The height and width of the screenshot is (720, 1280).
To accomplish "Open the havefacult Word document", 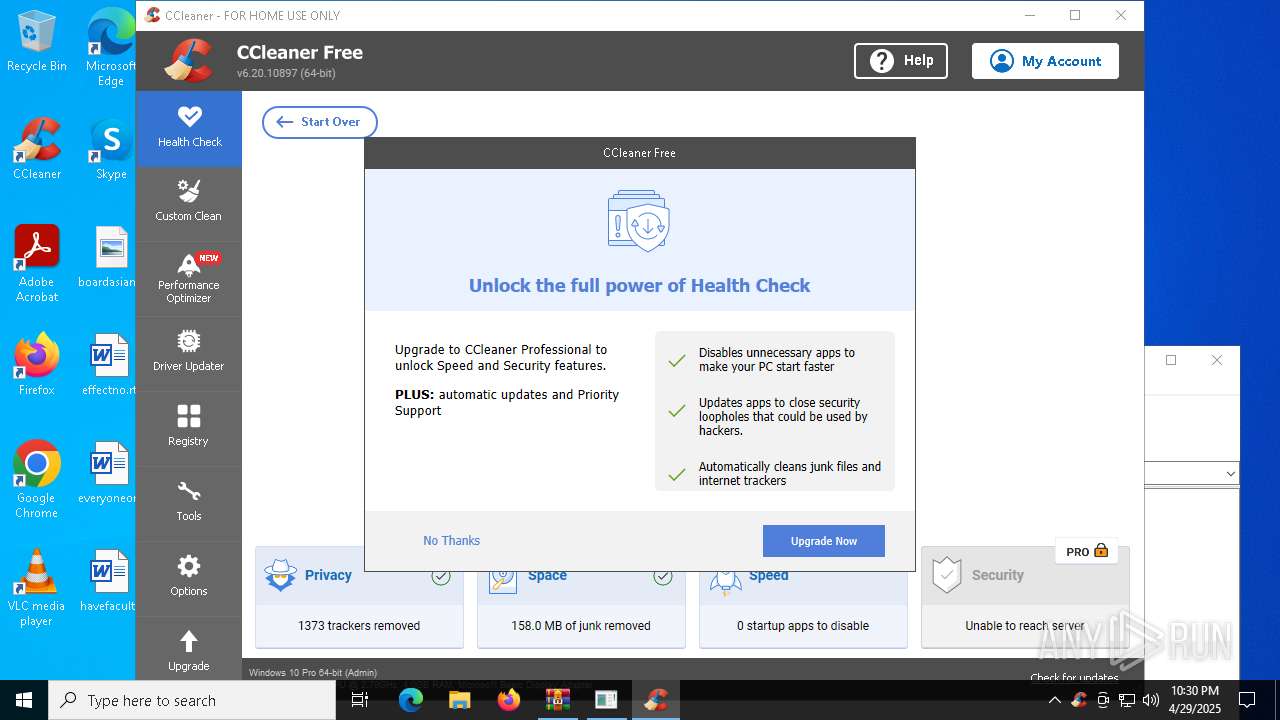I will pyautogui.click(x=108, y=581).
